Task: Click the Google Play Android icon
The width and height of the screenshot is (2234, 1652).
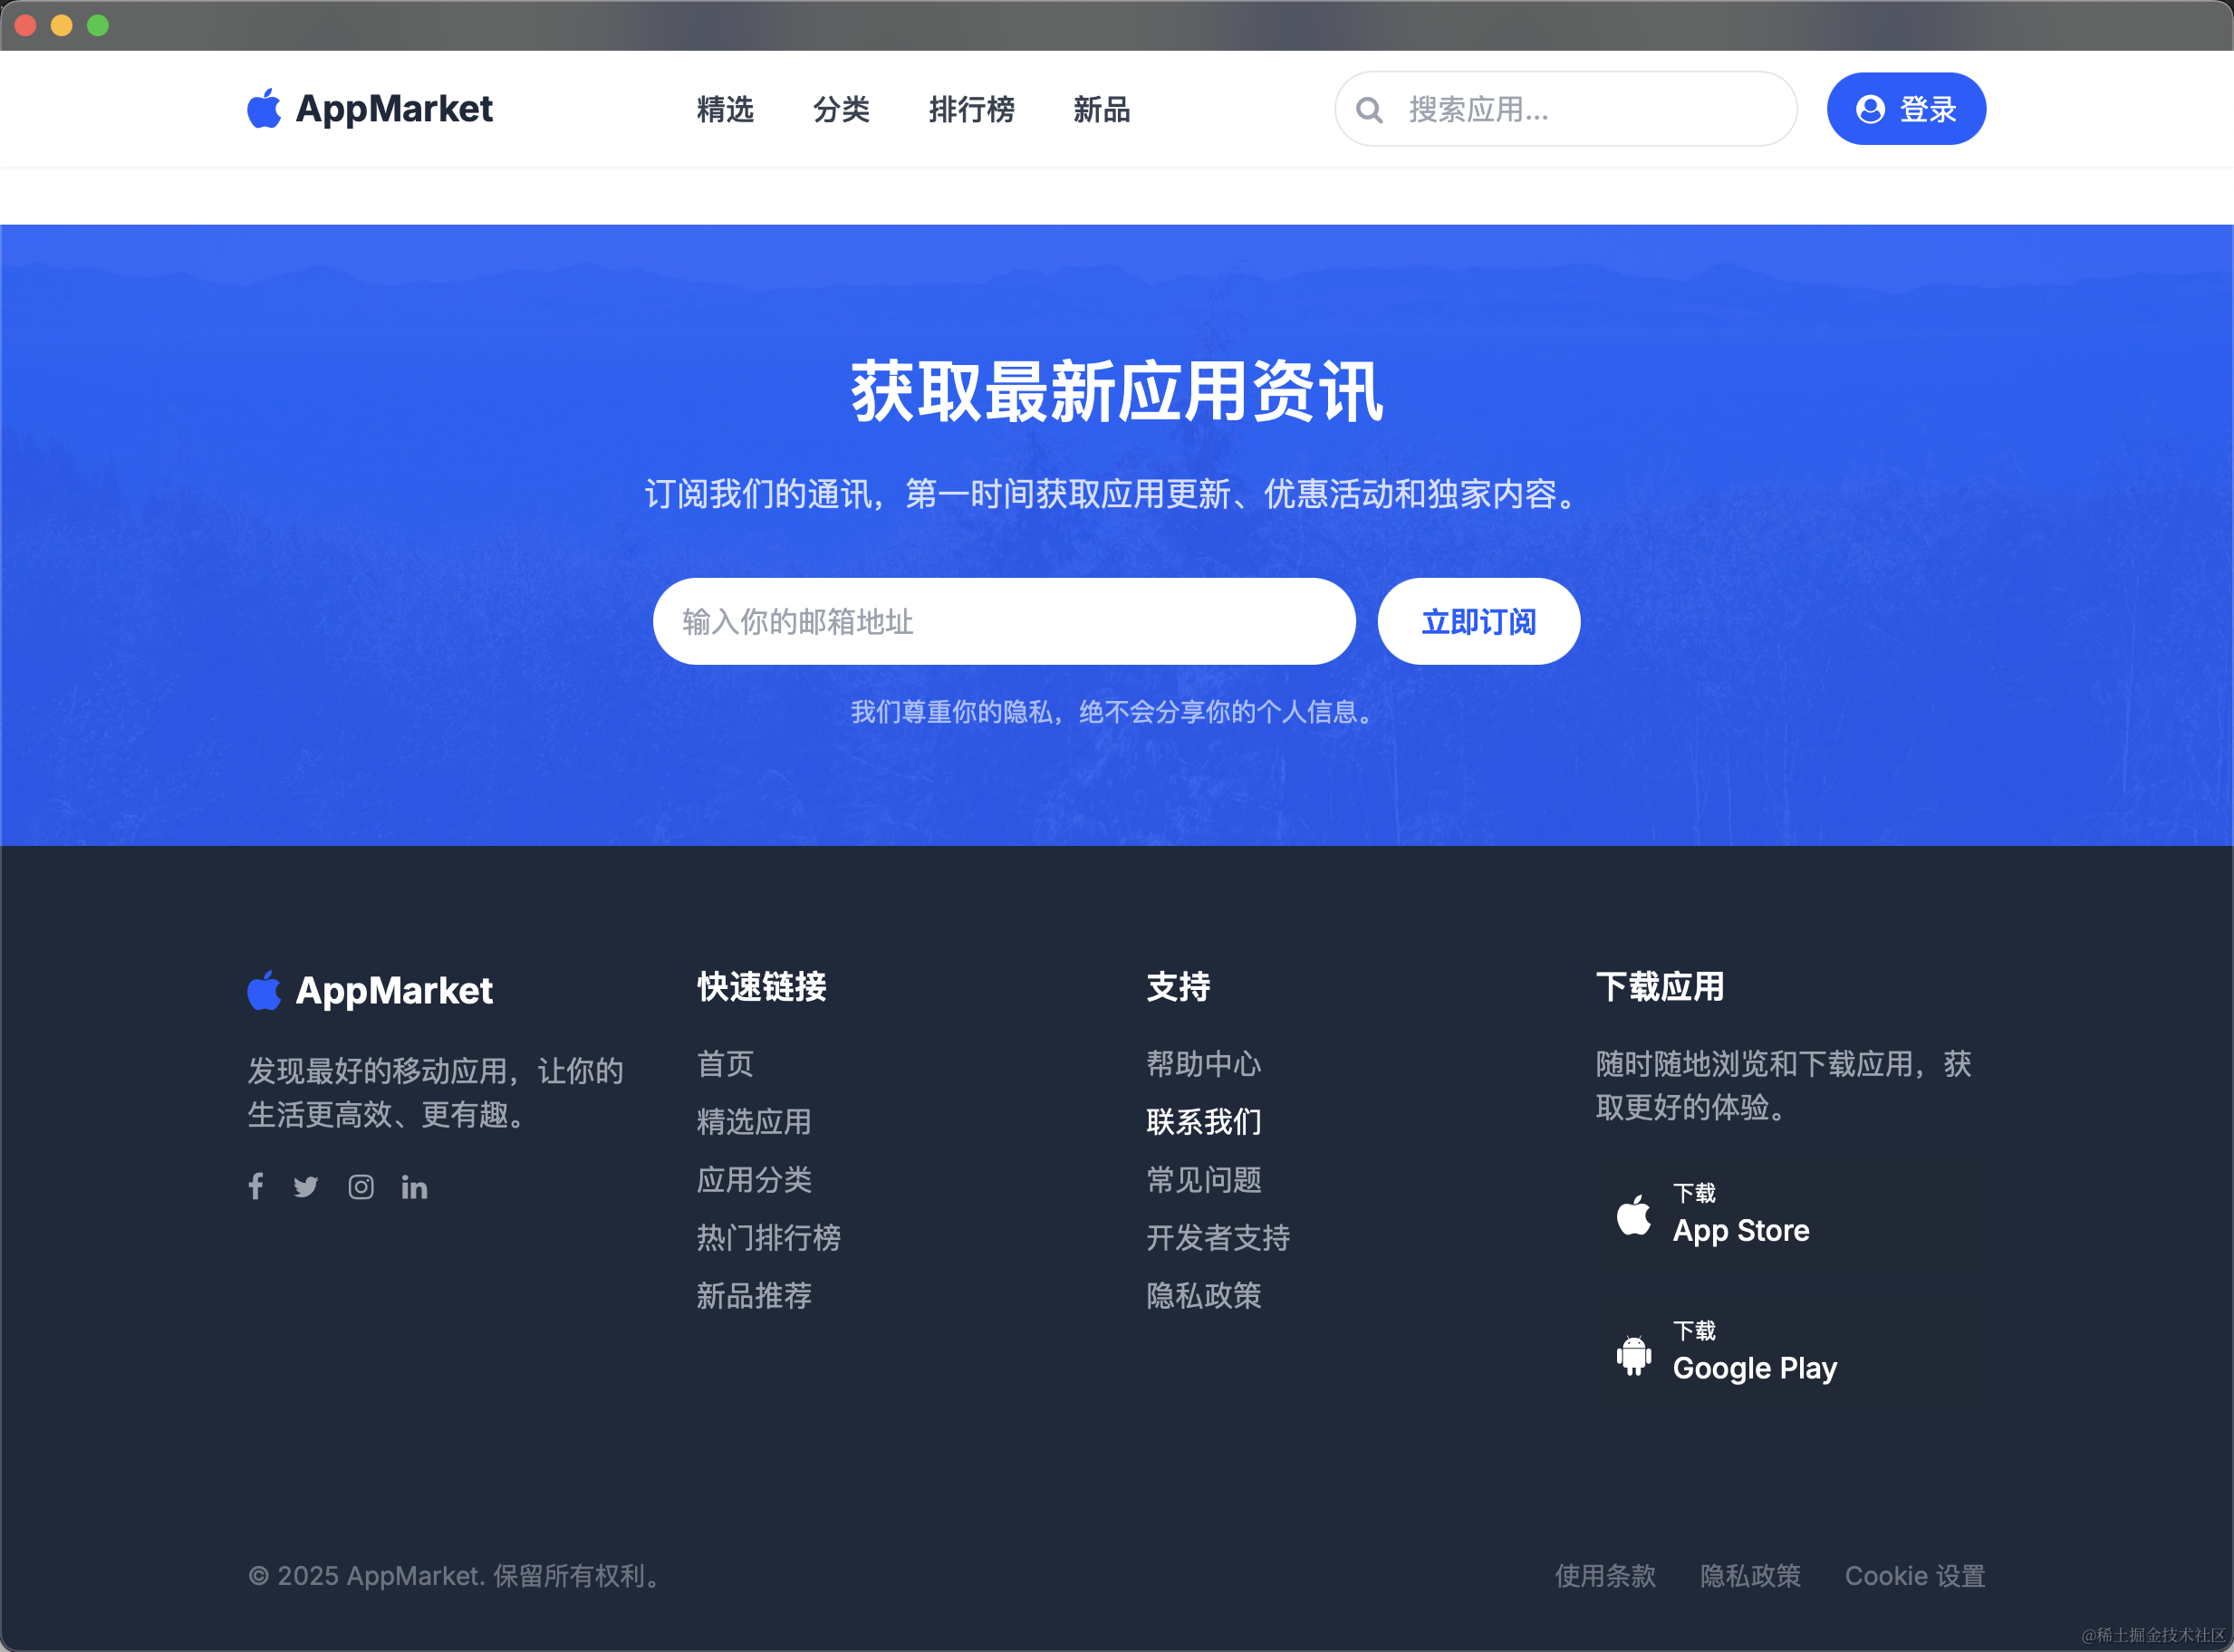Action: tap(1633, 1354)
